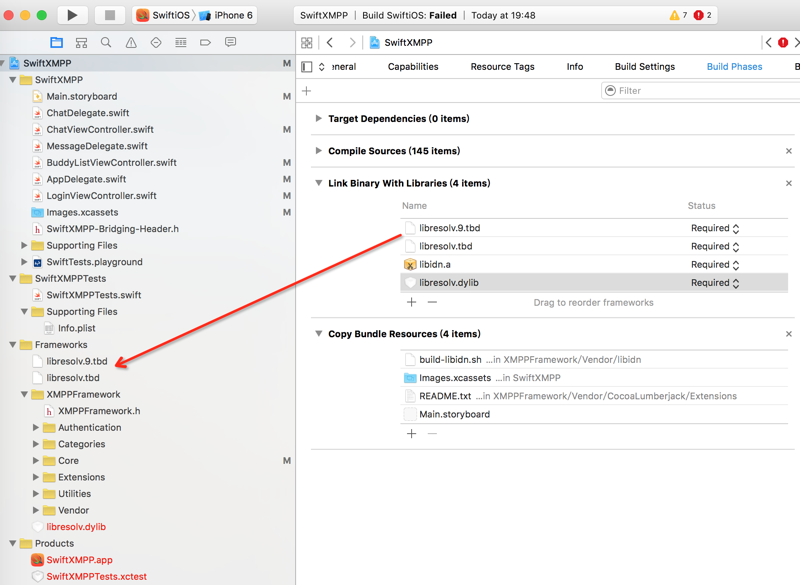Choose the iPhone 6 destination

click(226, 15)
